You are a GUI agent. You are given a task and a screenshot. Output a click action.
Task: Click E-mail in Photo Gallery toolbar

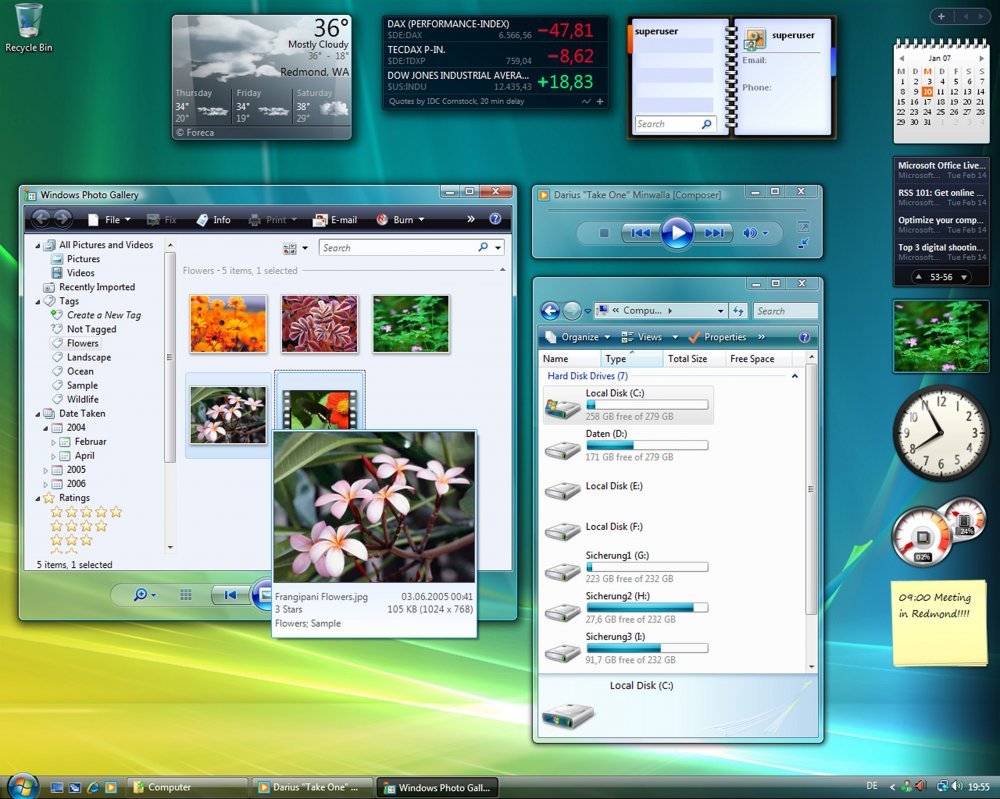[x=335, y=219]
